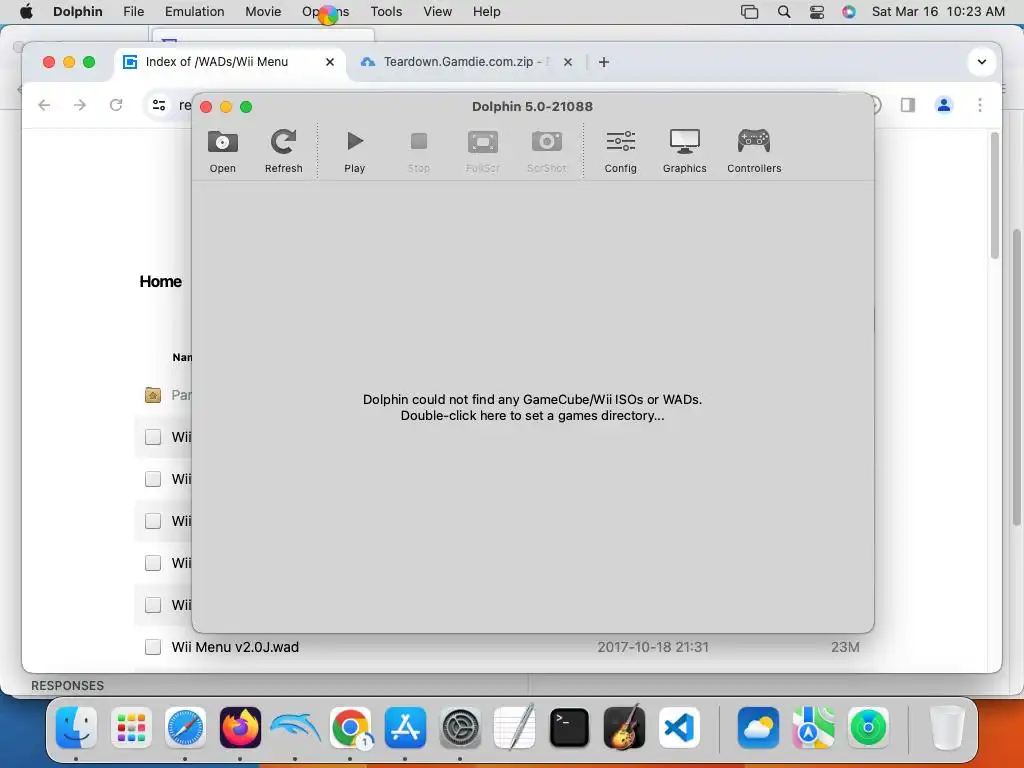This screenshot has width=1024, height=768.
Task: Open the File menu
Action: click(133, 12)
